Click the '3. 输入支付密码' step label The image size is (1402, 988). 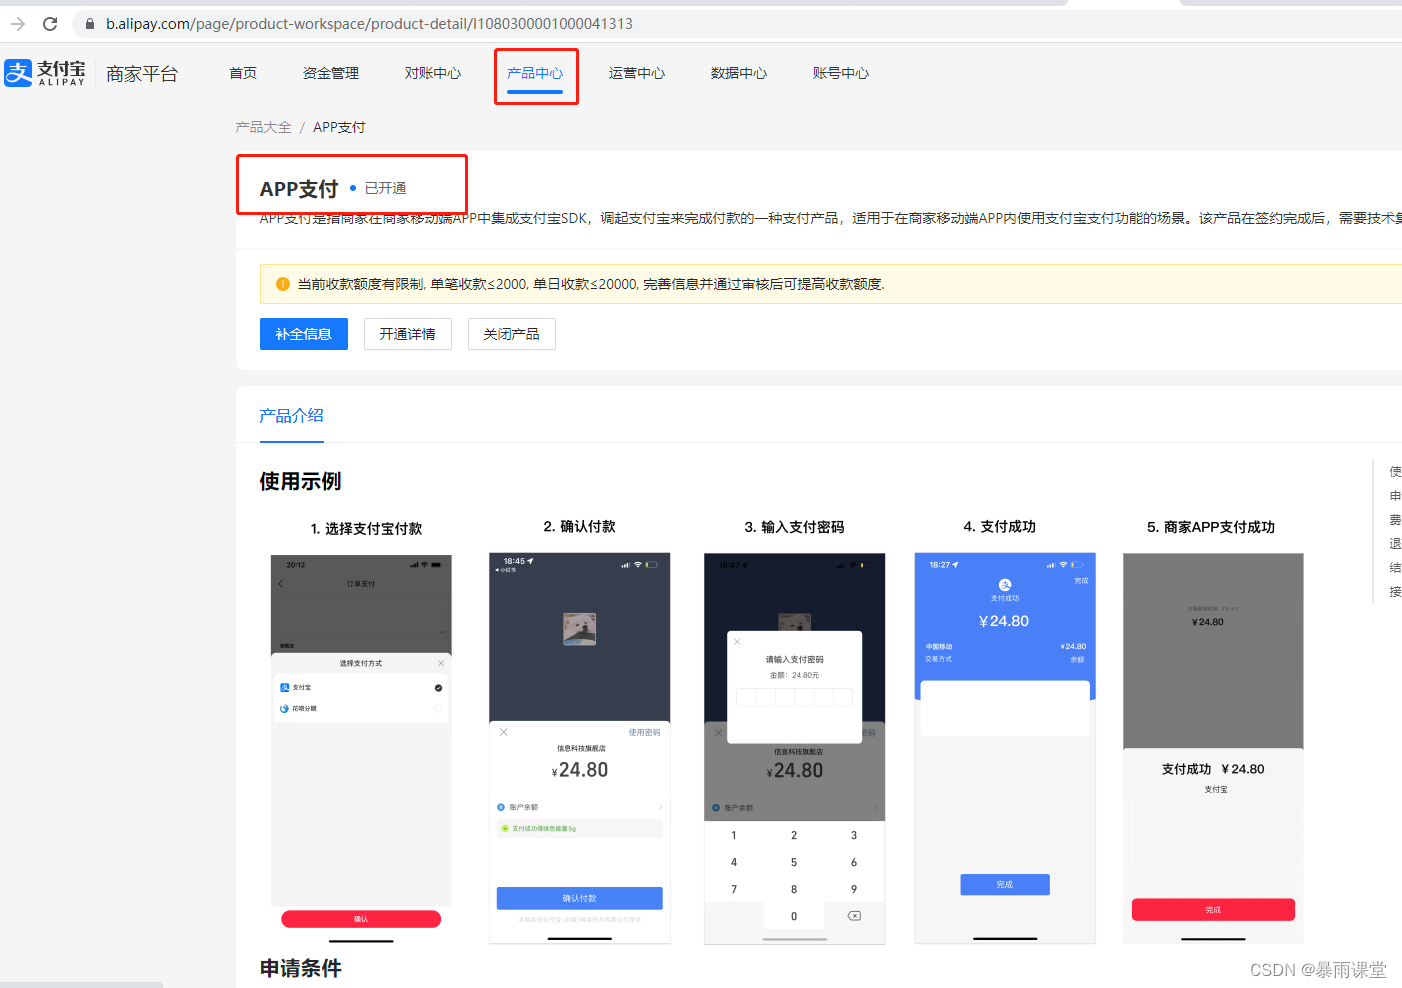(794, 527)
